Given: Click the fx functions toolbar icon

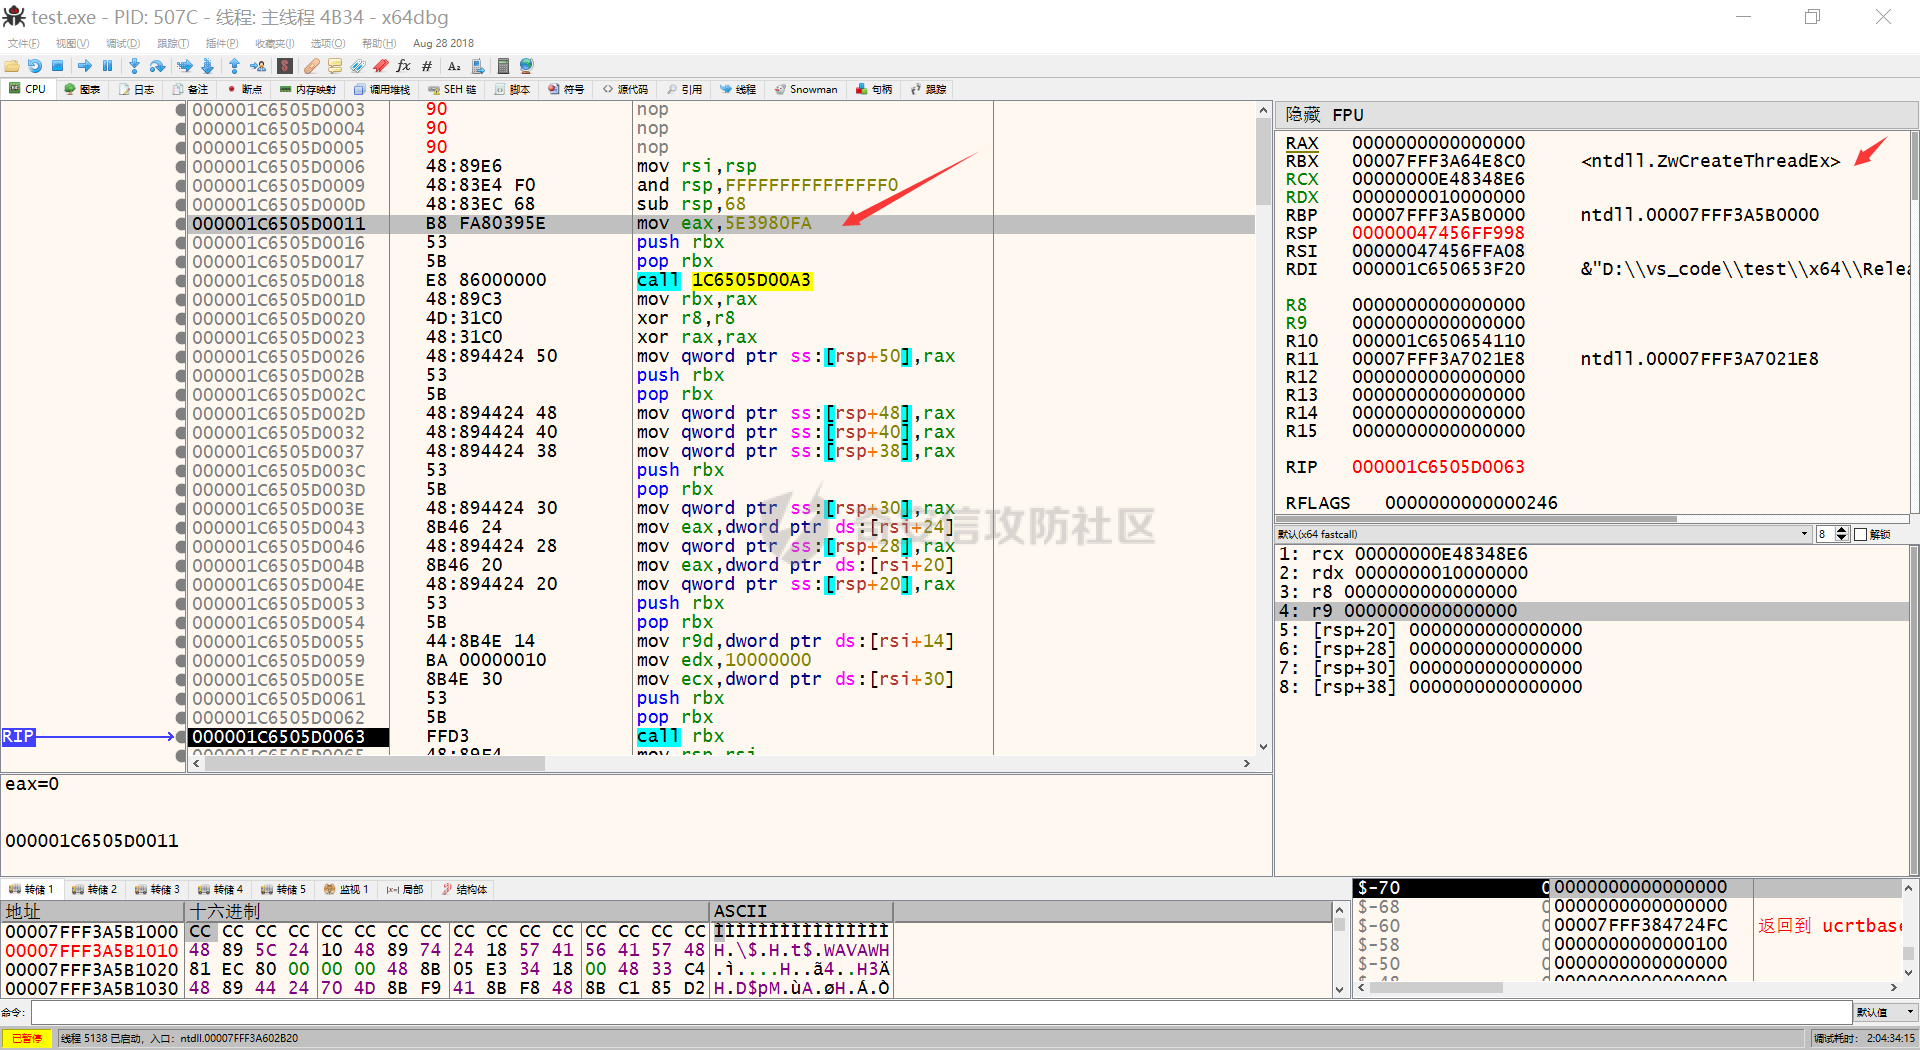Looking at the screenshot, I should (403, 66).
